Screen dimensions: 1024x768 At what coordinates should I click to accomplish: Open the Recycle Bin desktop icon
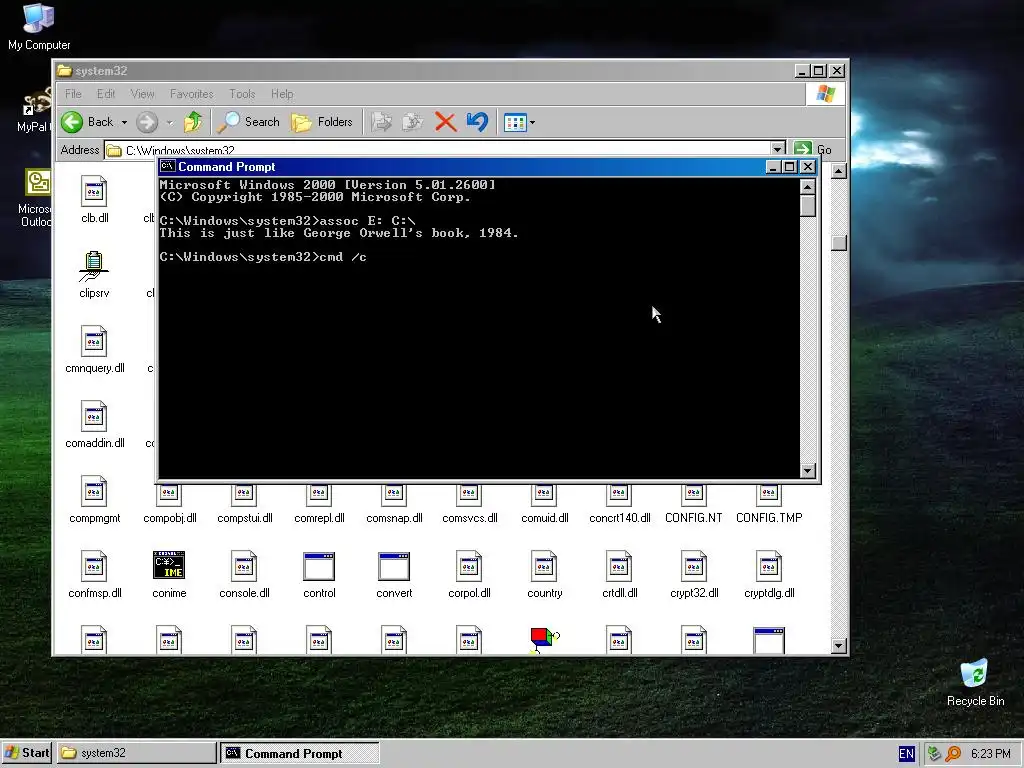[975, 673]
